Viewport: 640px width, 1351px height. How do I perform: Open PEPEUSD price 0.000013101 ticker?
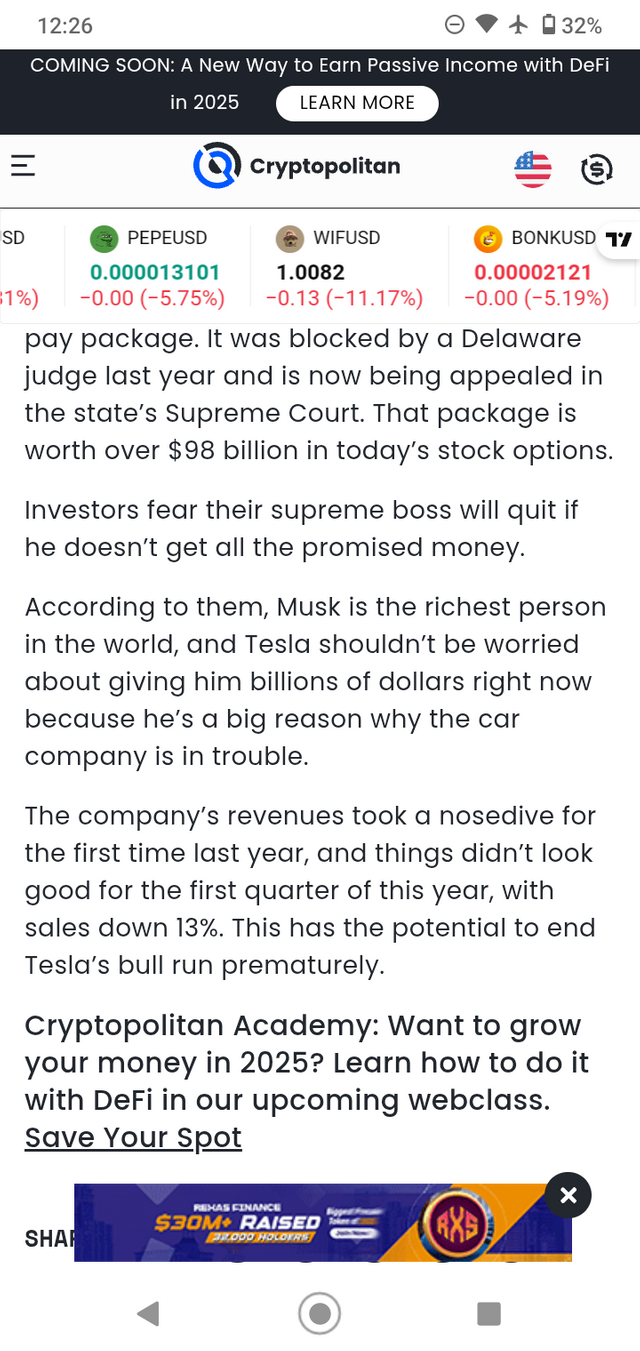tap(155, 272)
